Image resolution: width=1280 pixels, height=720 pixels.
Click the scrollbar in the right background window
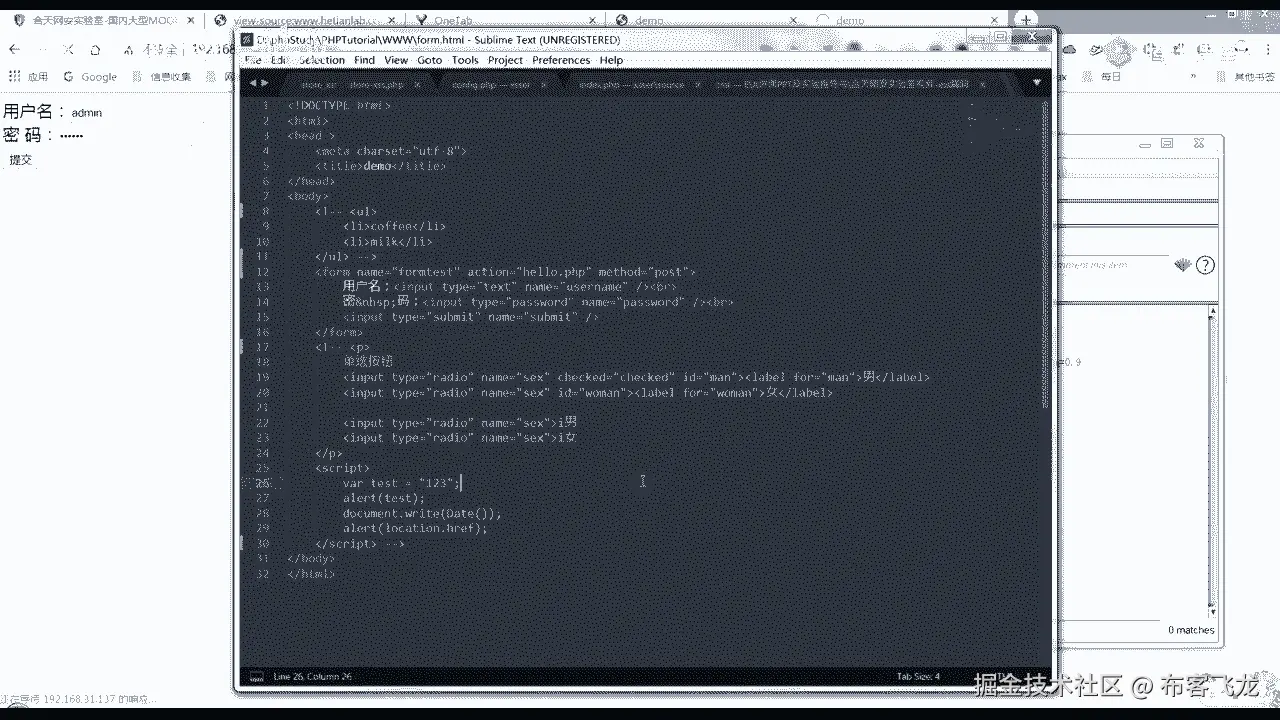click(x=1214, y=460)
